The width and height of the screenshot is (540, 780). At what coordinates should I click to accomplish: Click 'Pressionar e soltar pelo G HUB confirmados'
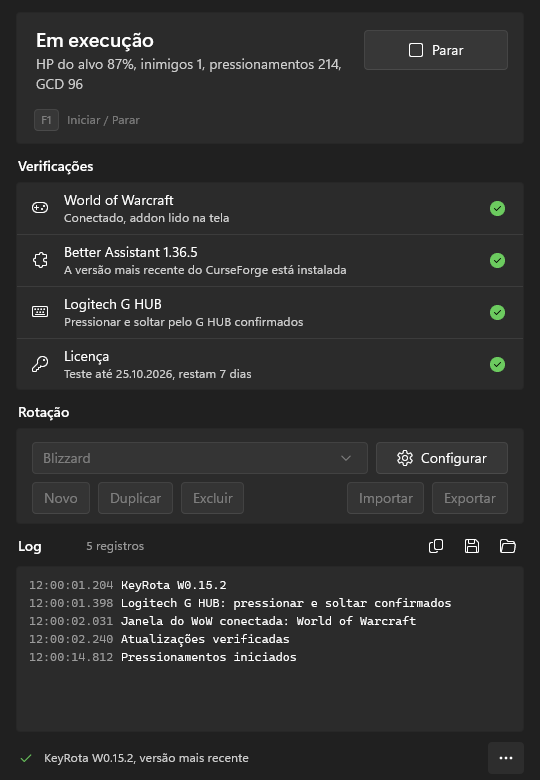tap(183, 322)
